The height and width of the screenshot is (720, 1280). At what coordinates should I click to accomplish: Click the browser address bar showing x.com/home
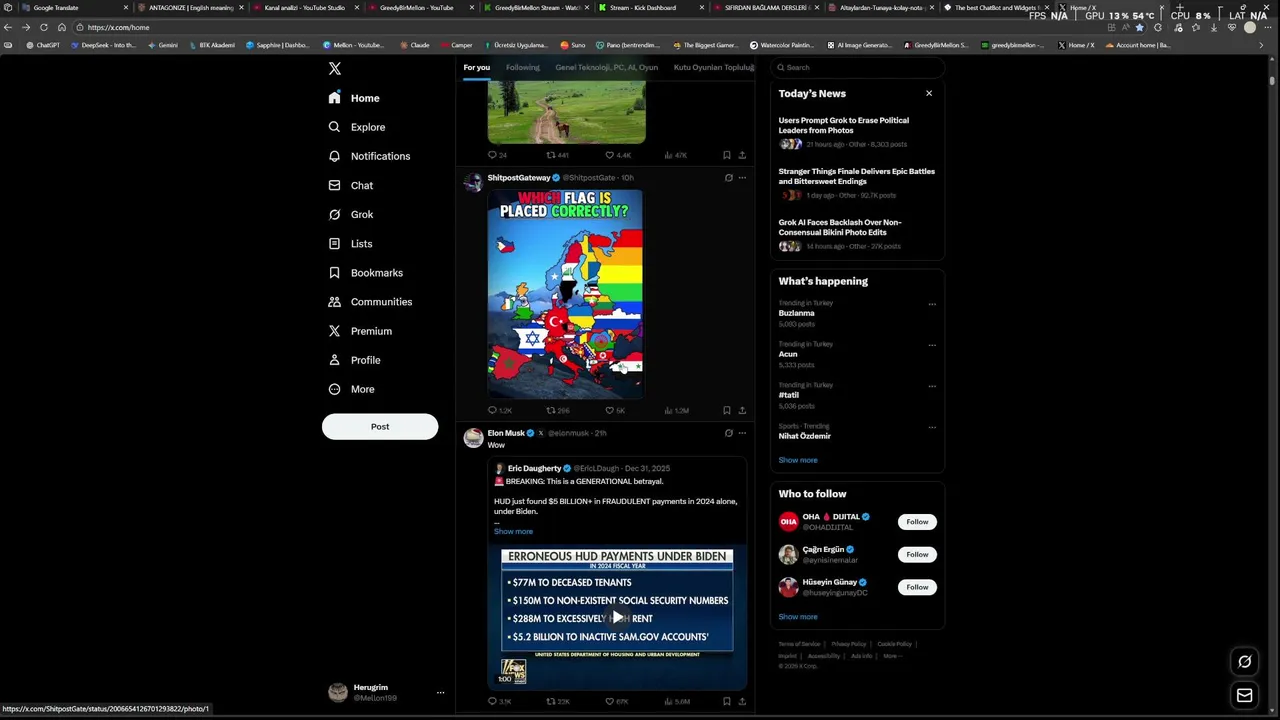(x=590, y=27)
